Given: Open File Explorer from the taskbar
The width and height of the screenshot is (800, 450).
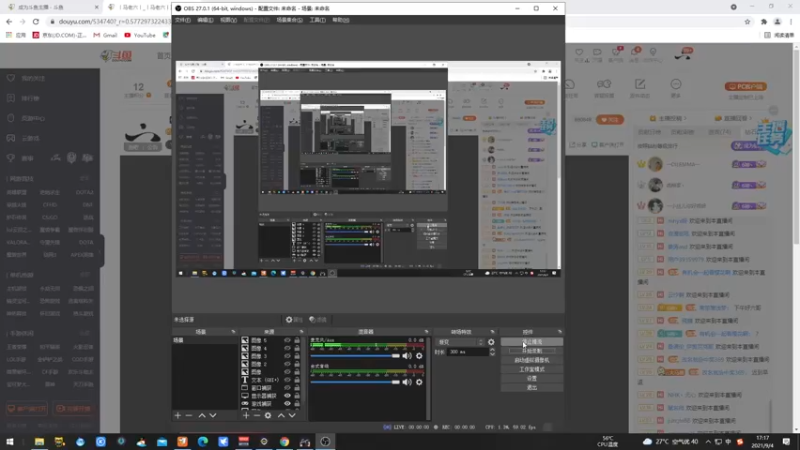Looking at the screenshot, I should (x=39, y=442).
